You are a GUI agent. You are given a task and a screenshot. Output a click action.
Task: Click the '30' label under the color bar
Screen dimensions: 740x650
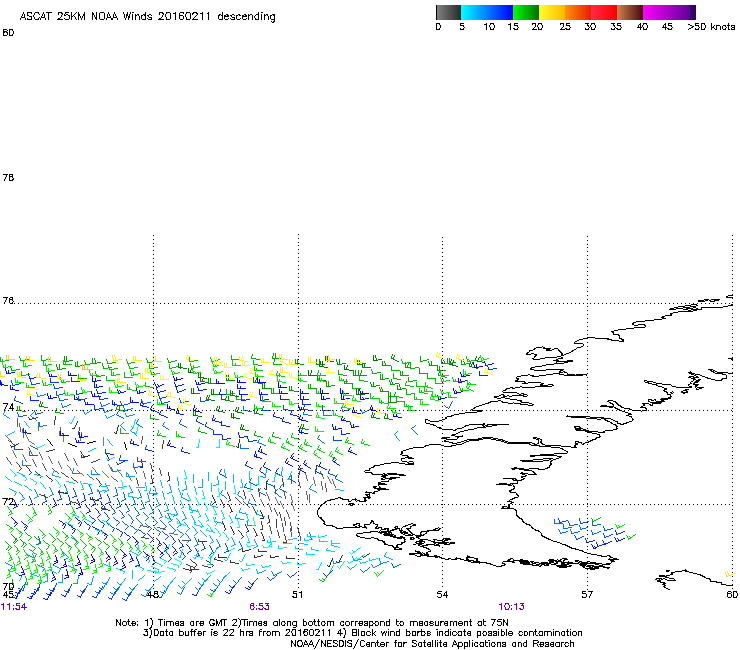pos(590,27)
